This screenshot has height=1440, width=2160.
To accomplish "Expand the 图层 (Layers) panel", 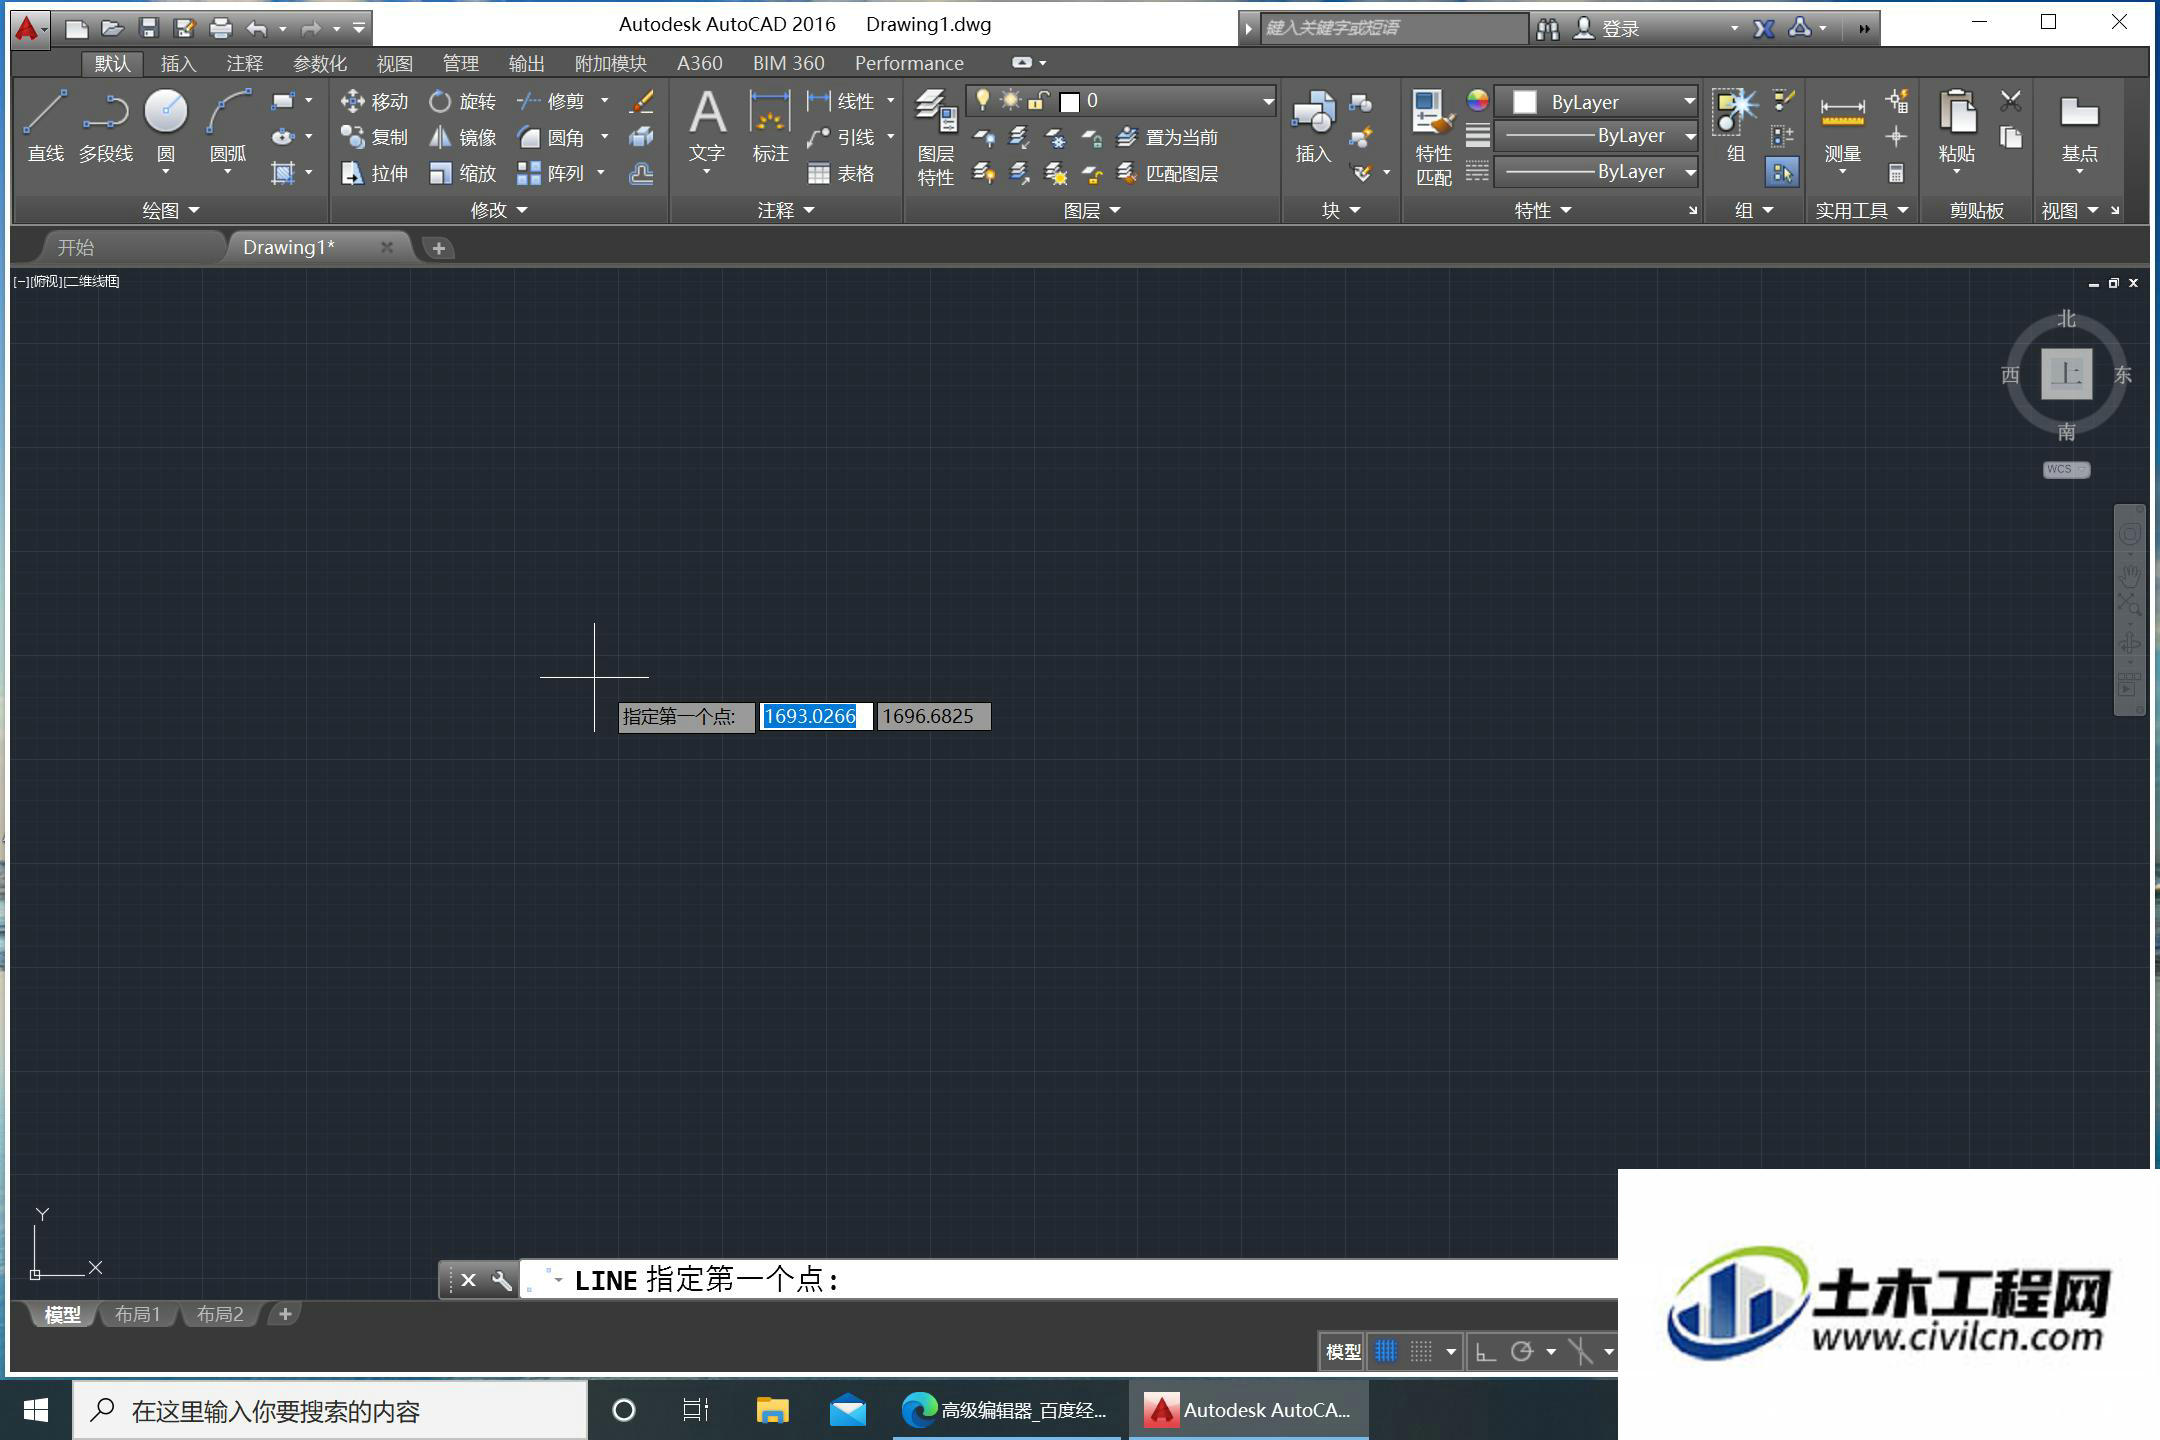I will point(1092,210).
